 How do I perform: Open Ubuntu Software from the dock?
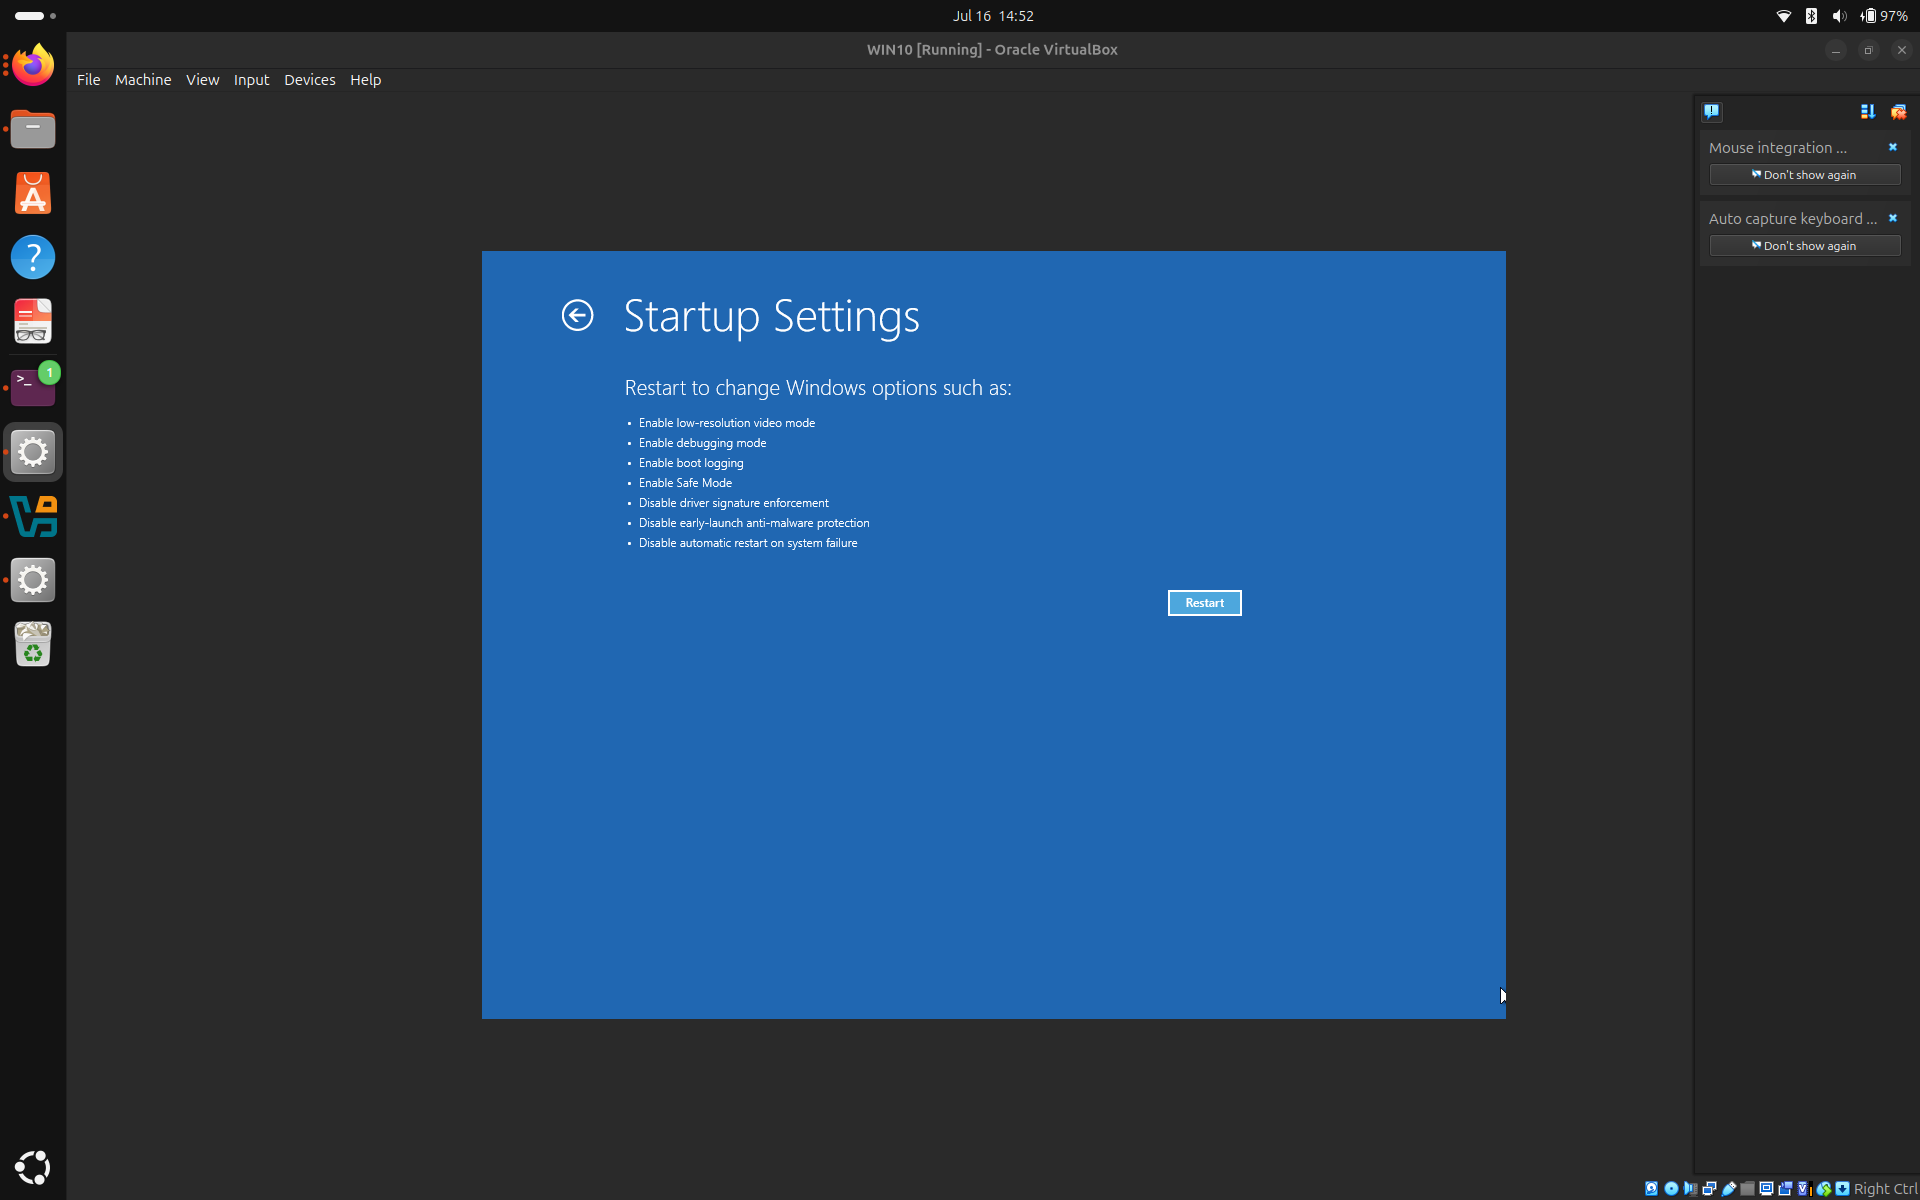coord(33,193)
